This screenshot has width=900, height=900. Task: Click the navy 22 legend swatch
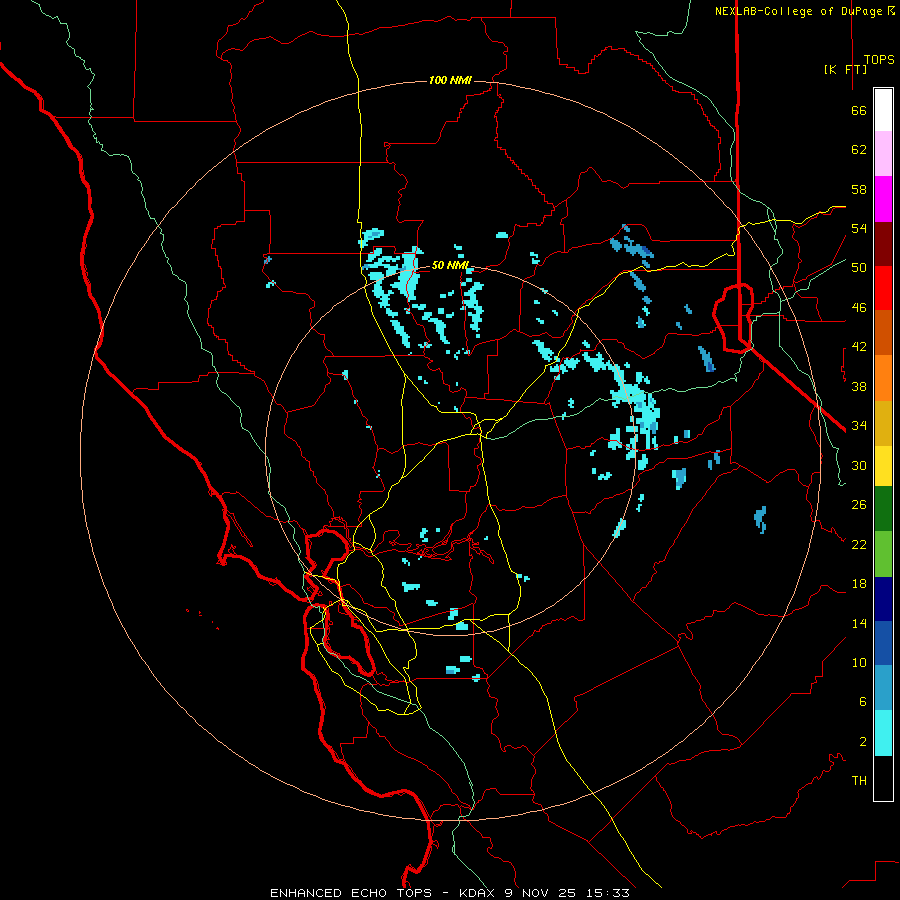883,599
